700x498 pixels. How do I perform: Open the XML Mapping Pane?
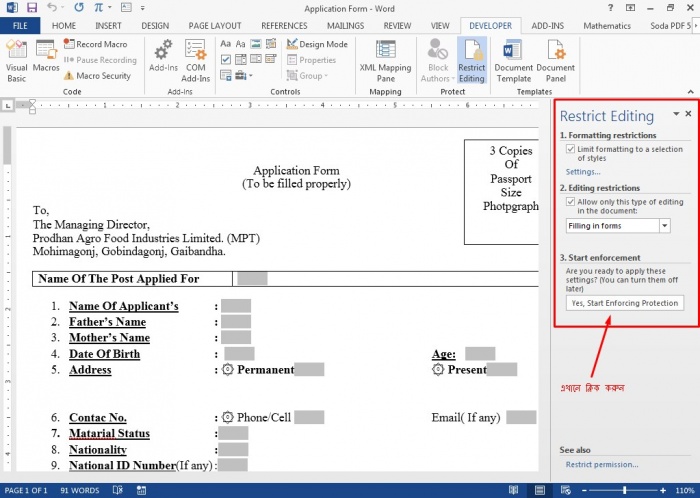click(385, 60)
